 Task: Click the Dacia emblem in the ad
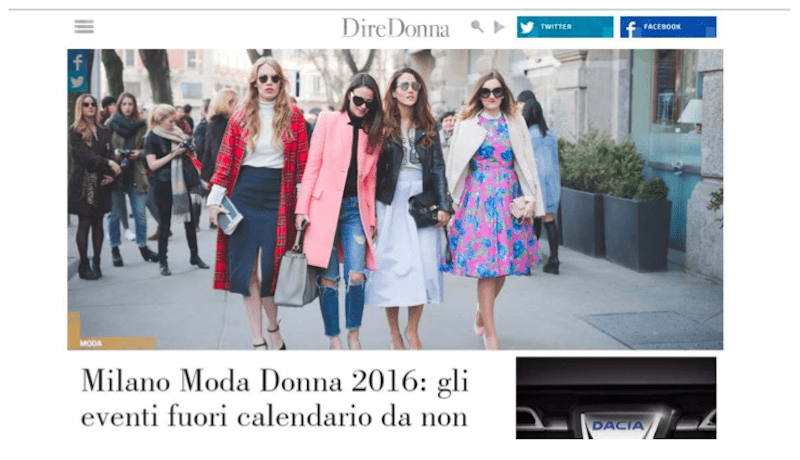[x=618, y=425]
